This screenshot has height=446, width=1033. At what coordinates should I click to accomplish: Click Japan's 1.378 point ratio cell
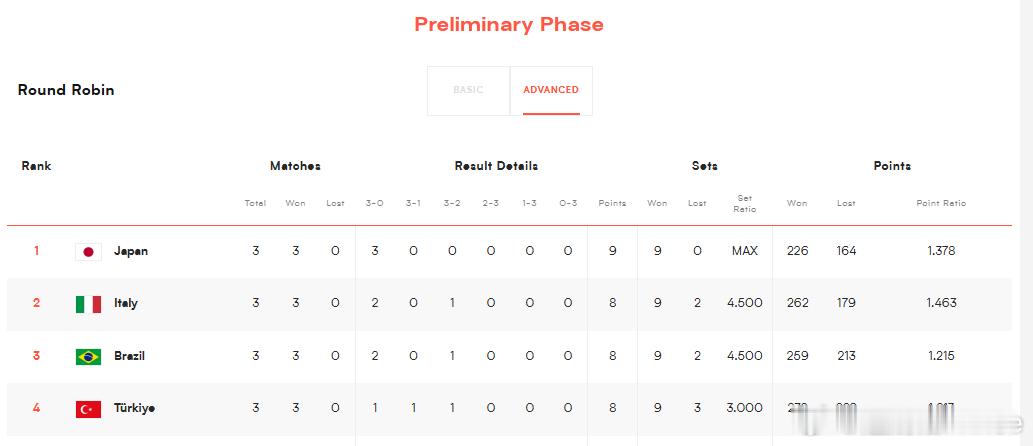[941, 251]
